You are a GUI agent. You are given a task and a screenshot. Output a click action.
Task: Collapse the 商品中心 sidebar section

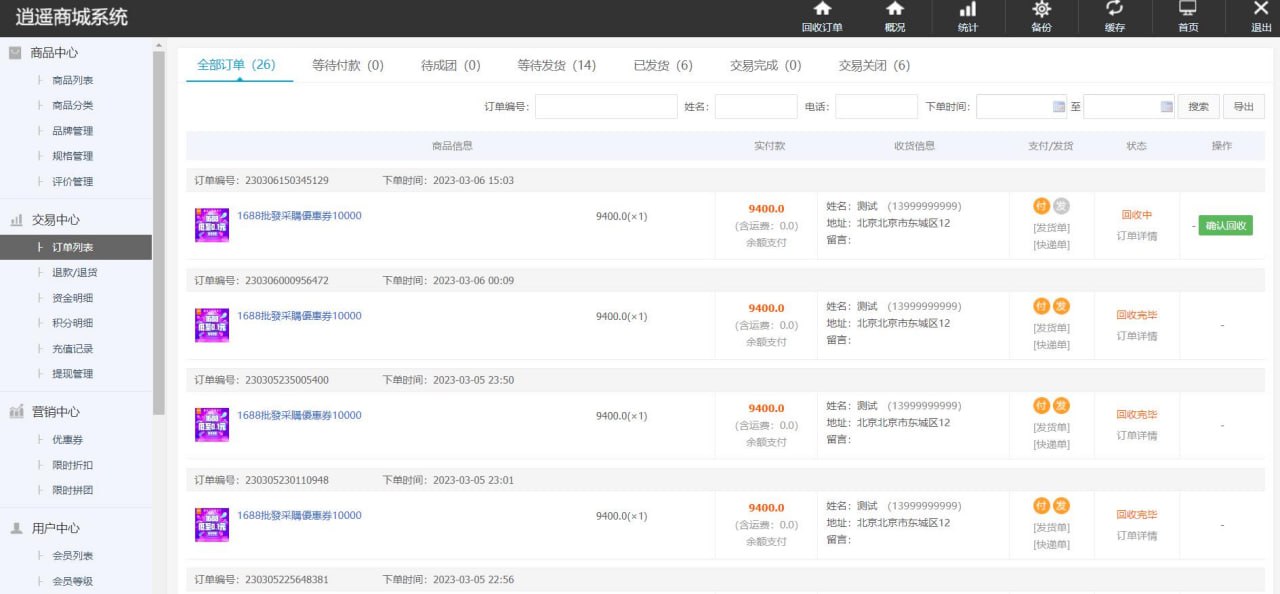(x=54, y=53)
